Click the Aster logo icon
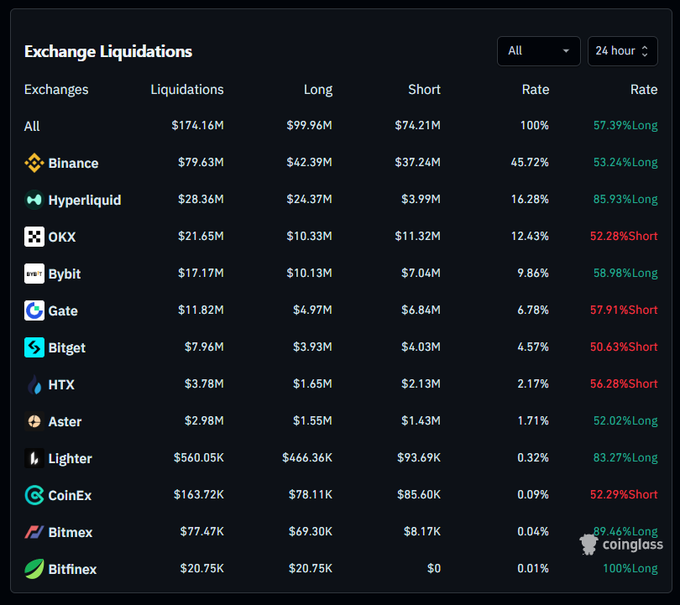 pyautogui.click(x=34, y=421)
